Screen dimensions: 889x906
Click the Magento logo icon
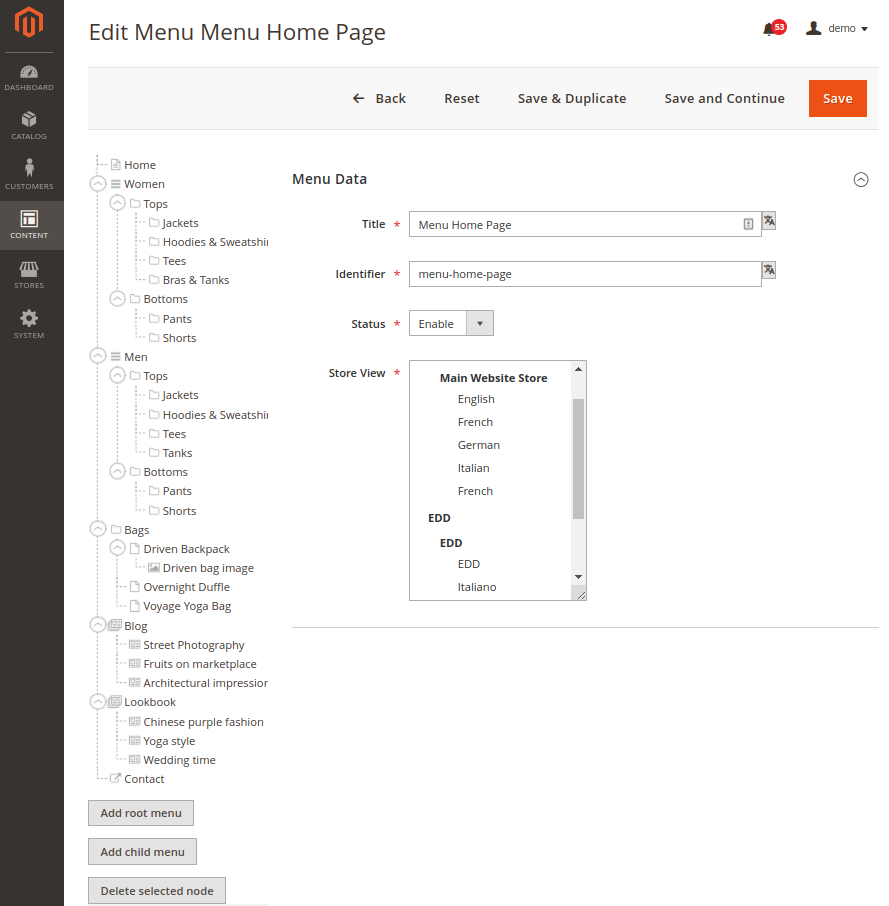click(29, 23)
